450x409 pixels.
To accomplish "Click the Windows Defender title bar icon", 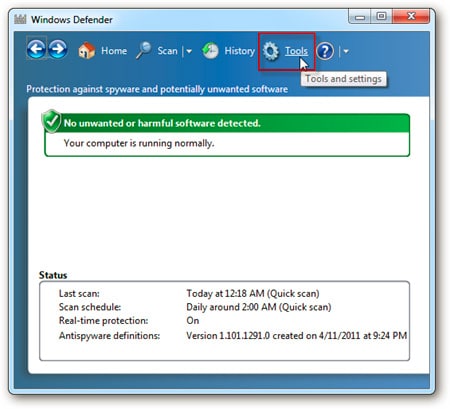I will [20, 19].
